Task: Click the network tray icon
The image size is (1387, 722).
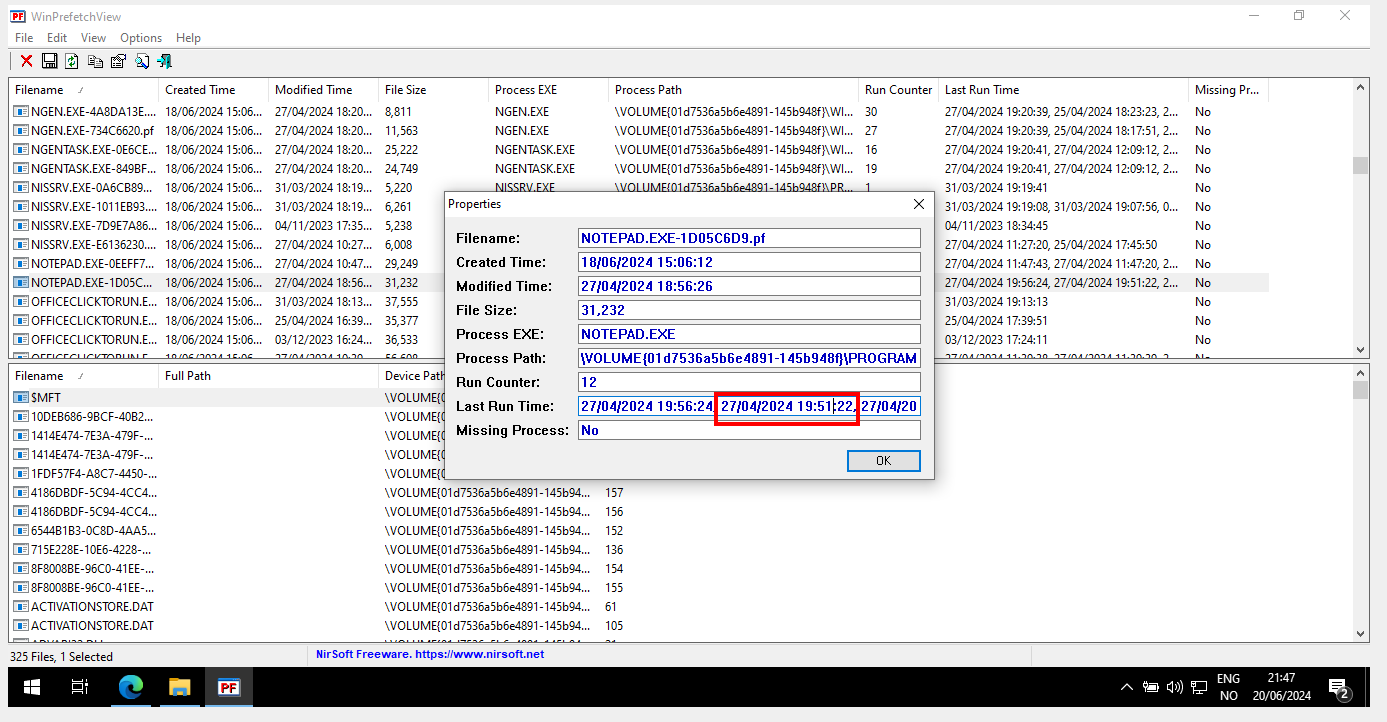Action: coord(1197,687)
